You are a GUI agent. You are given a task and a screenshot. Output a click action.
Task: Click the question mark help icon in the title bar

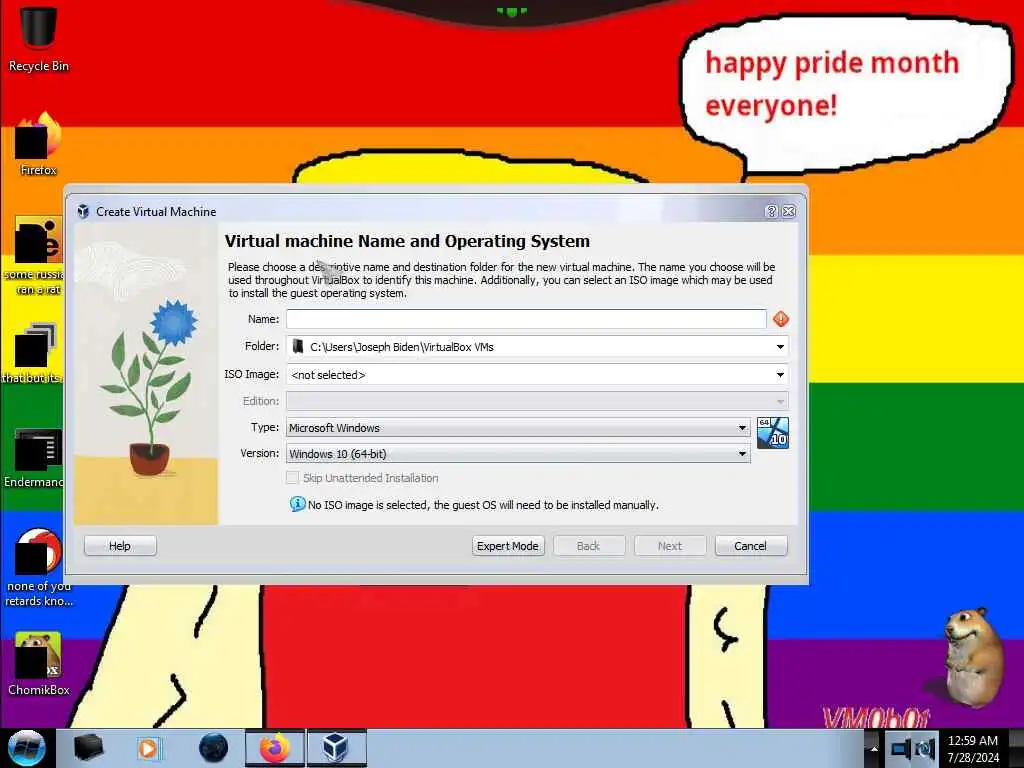771,211
